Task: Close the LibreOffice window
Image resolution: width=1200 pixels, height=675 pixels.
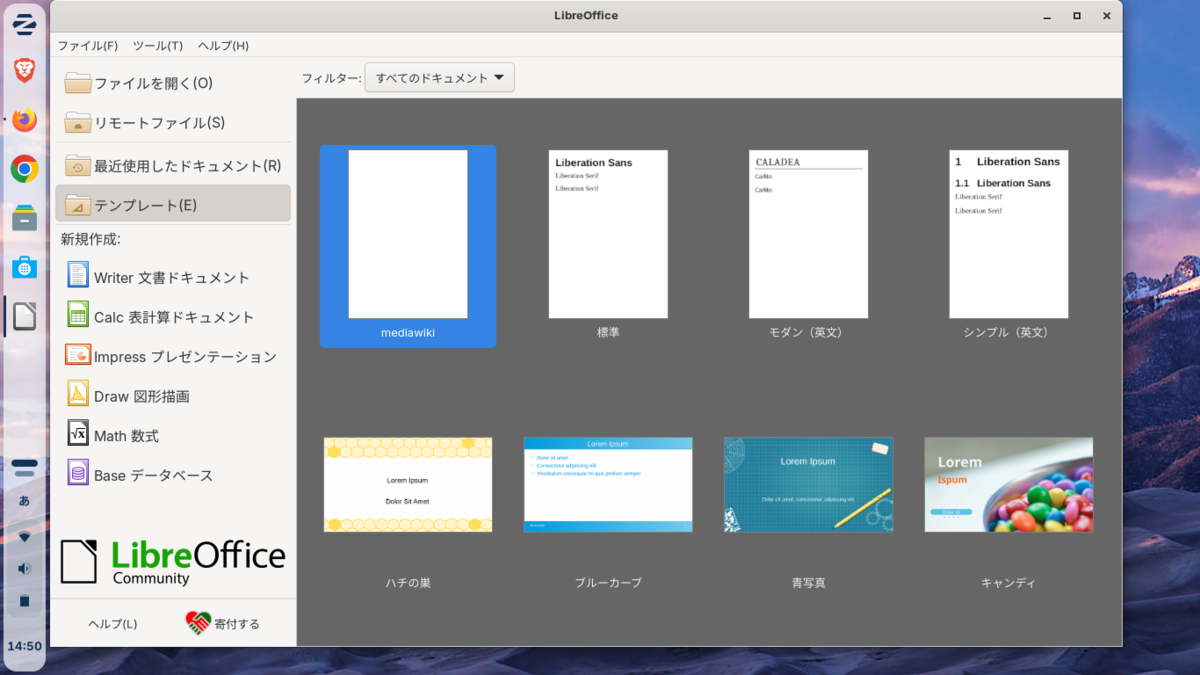Action: coord(1107,16)
